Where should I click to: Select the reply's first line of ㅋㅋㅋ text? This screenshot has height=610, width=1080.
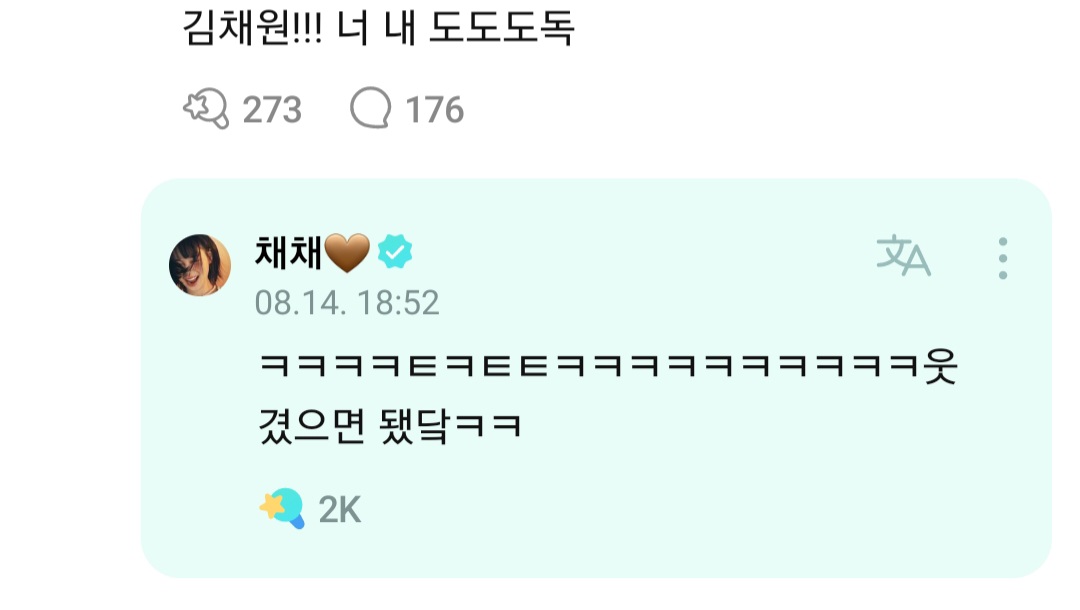(608, 366)
